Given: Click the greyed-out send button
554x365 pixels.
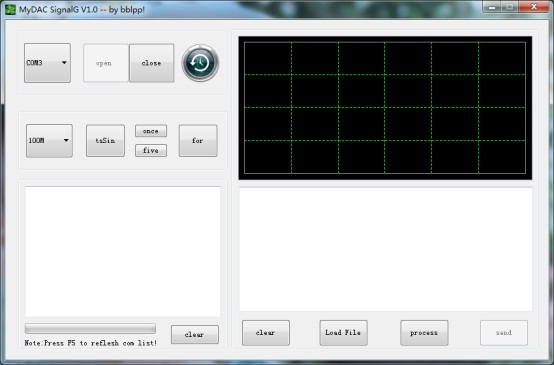Looking at the screenshot, I should [504, 333].
